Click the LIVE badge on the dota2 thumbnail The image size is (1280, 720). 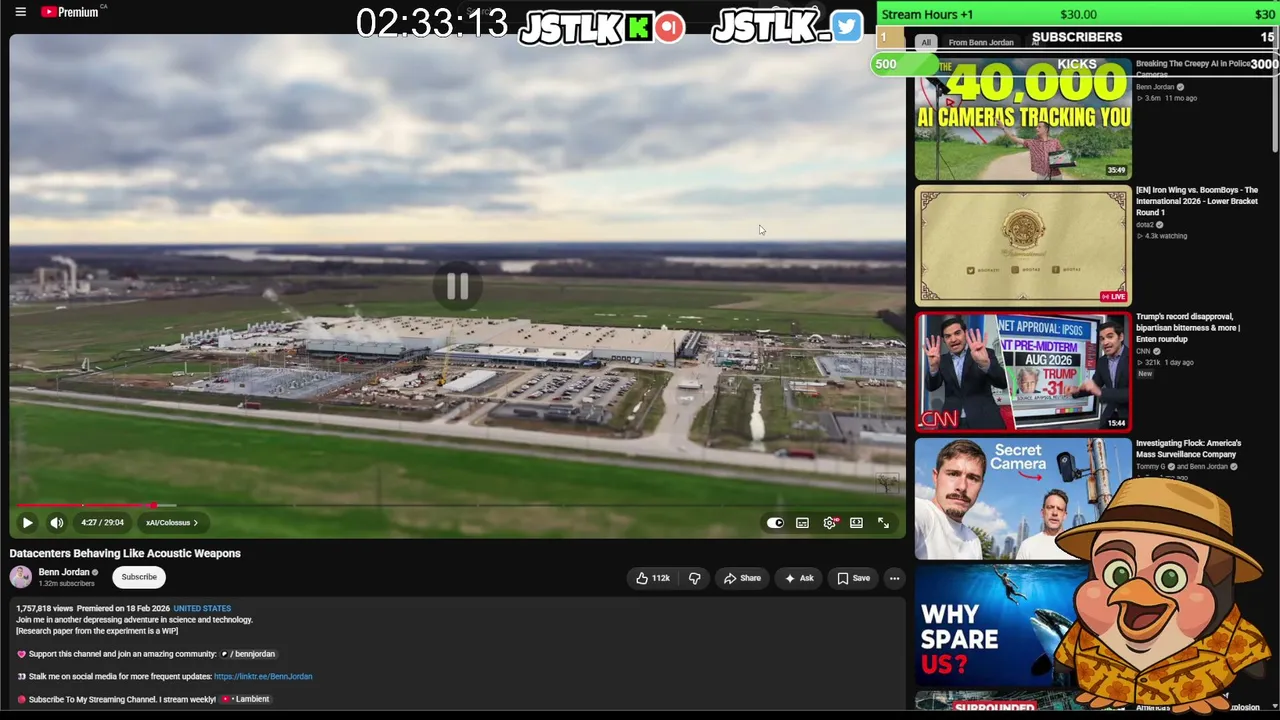(1113, 296)
